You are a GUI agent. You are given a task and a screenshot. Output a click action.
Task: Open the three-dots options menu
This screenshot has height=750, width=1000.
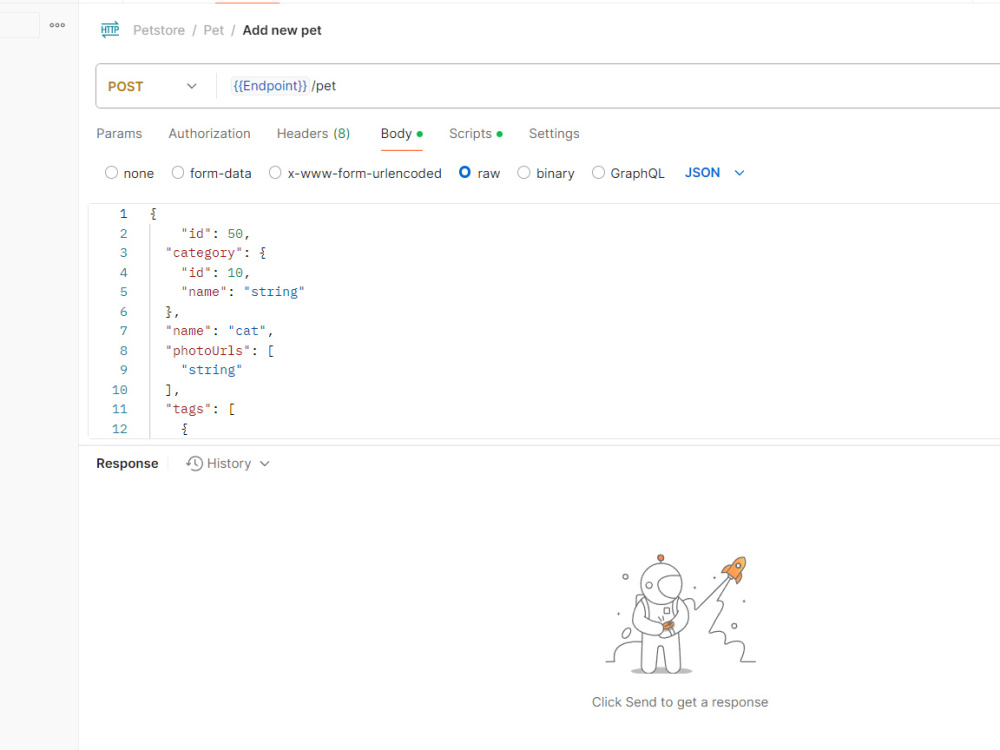coord(57,26)
